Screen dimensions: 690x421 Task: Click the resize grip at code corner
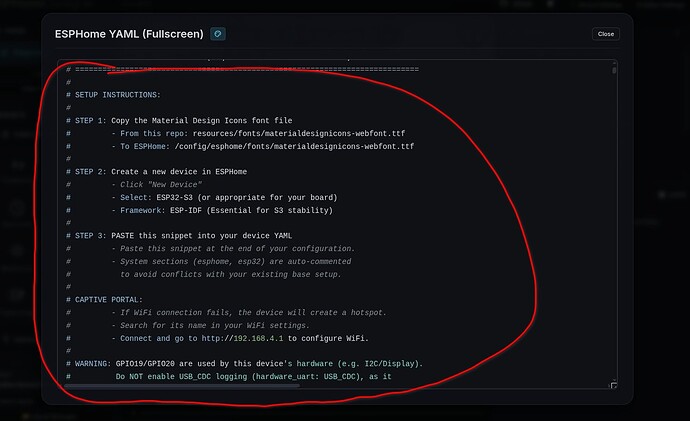point(613,385)
